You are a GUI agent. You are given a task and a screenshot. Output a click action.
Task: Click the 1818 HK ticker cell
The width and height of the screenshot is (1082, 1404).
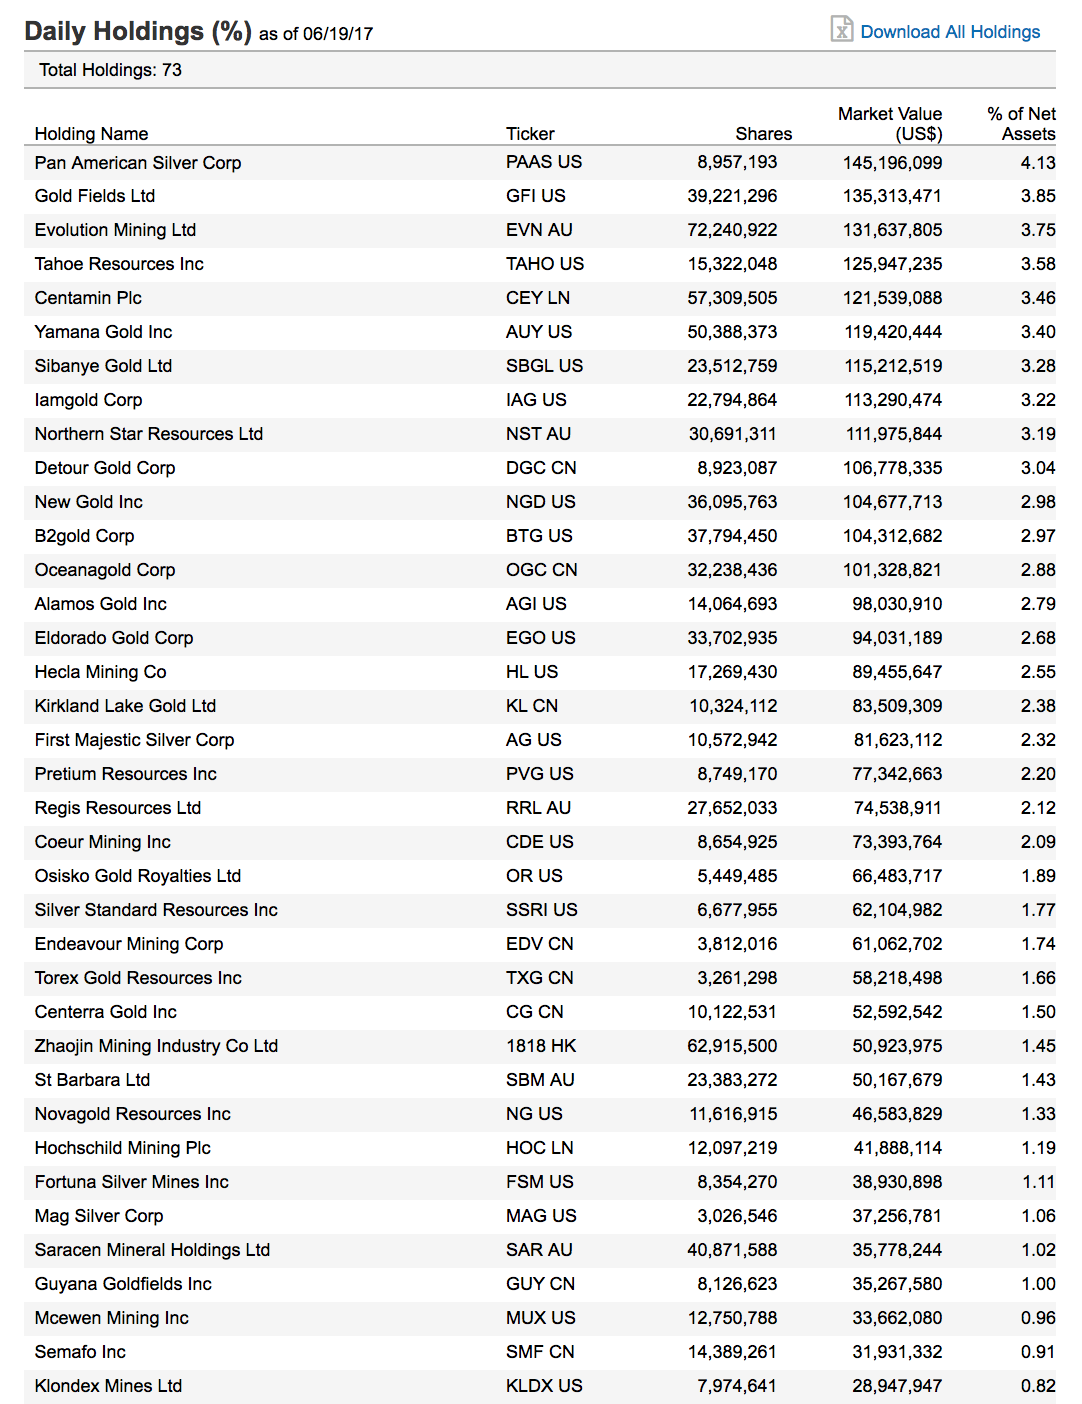pyautogui.click(x=541, y=1046)
